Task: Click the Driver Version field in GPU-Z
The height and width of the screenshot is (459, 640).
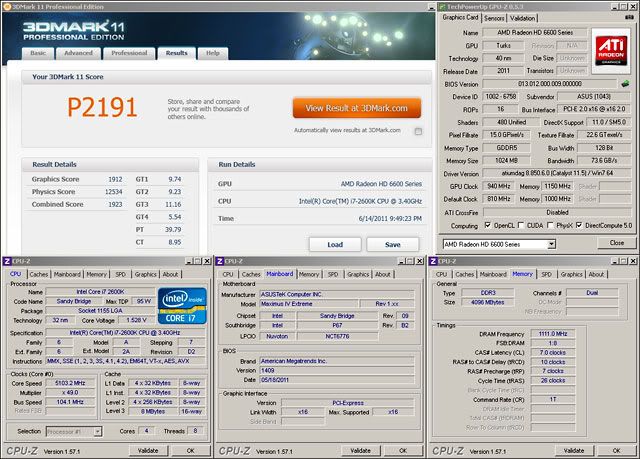Action: tap(557, 173)
